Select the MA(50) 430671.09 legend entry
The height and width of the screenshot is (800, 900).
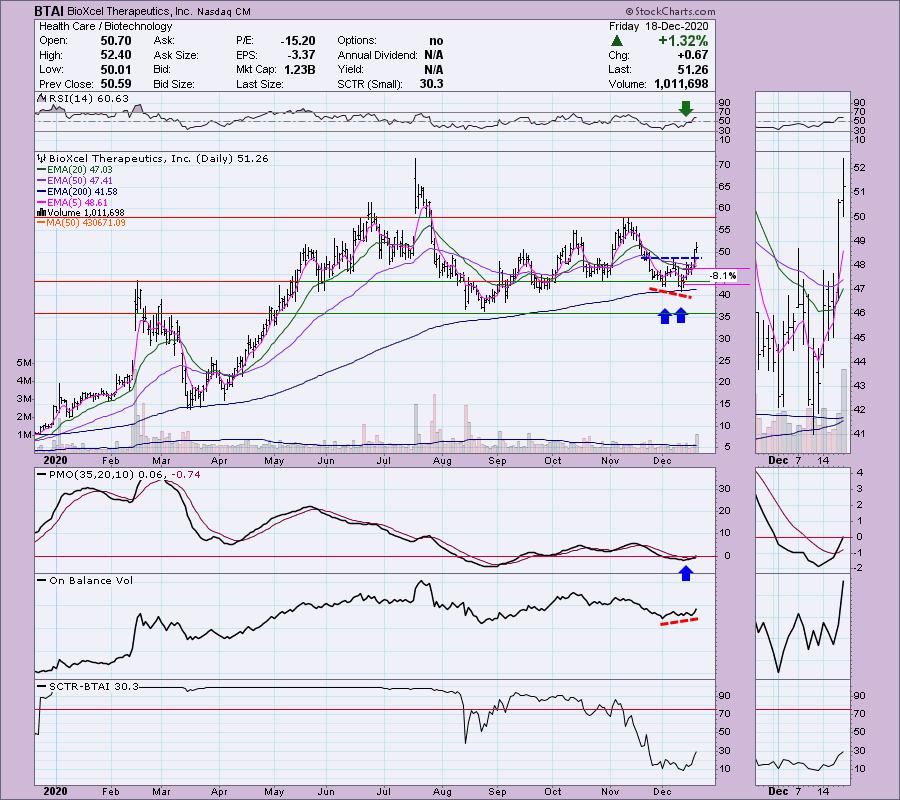click(x=81, y=223)
